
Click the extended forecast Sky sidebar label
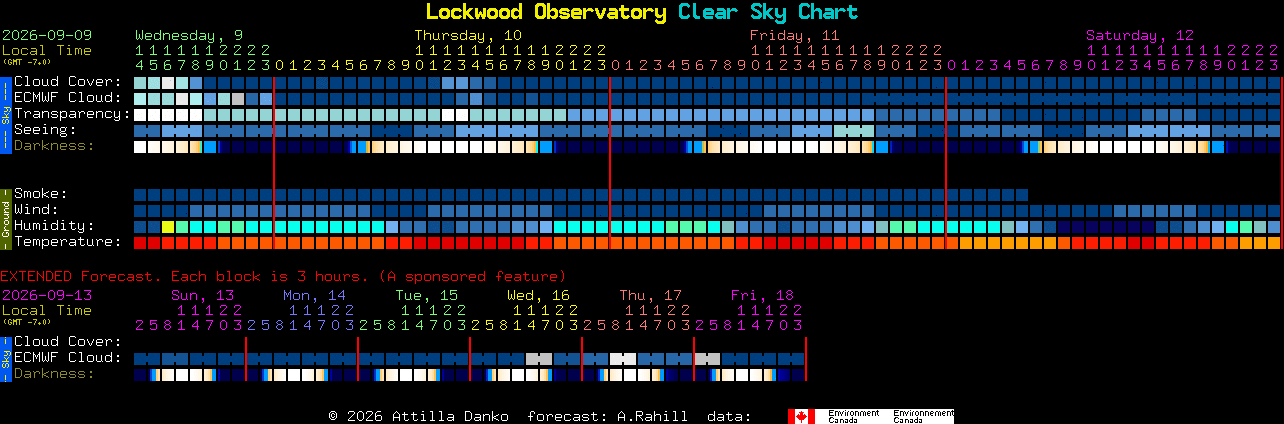pyautogui.click(x=5, y=358)
